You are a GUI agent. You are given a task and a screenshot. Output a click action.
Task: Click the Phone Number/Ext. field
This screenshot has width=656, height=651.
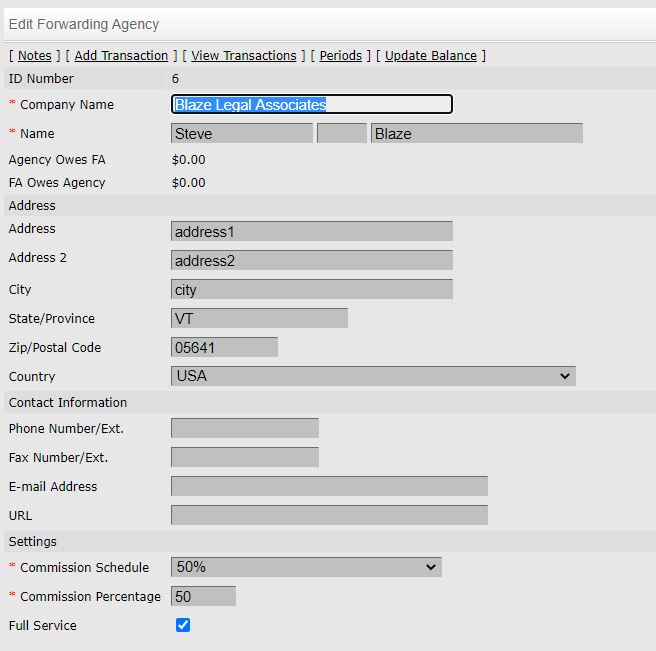point(245,428)
